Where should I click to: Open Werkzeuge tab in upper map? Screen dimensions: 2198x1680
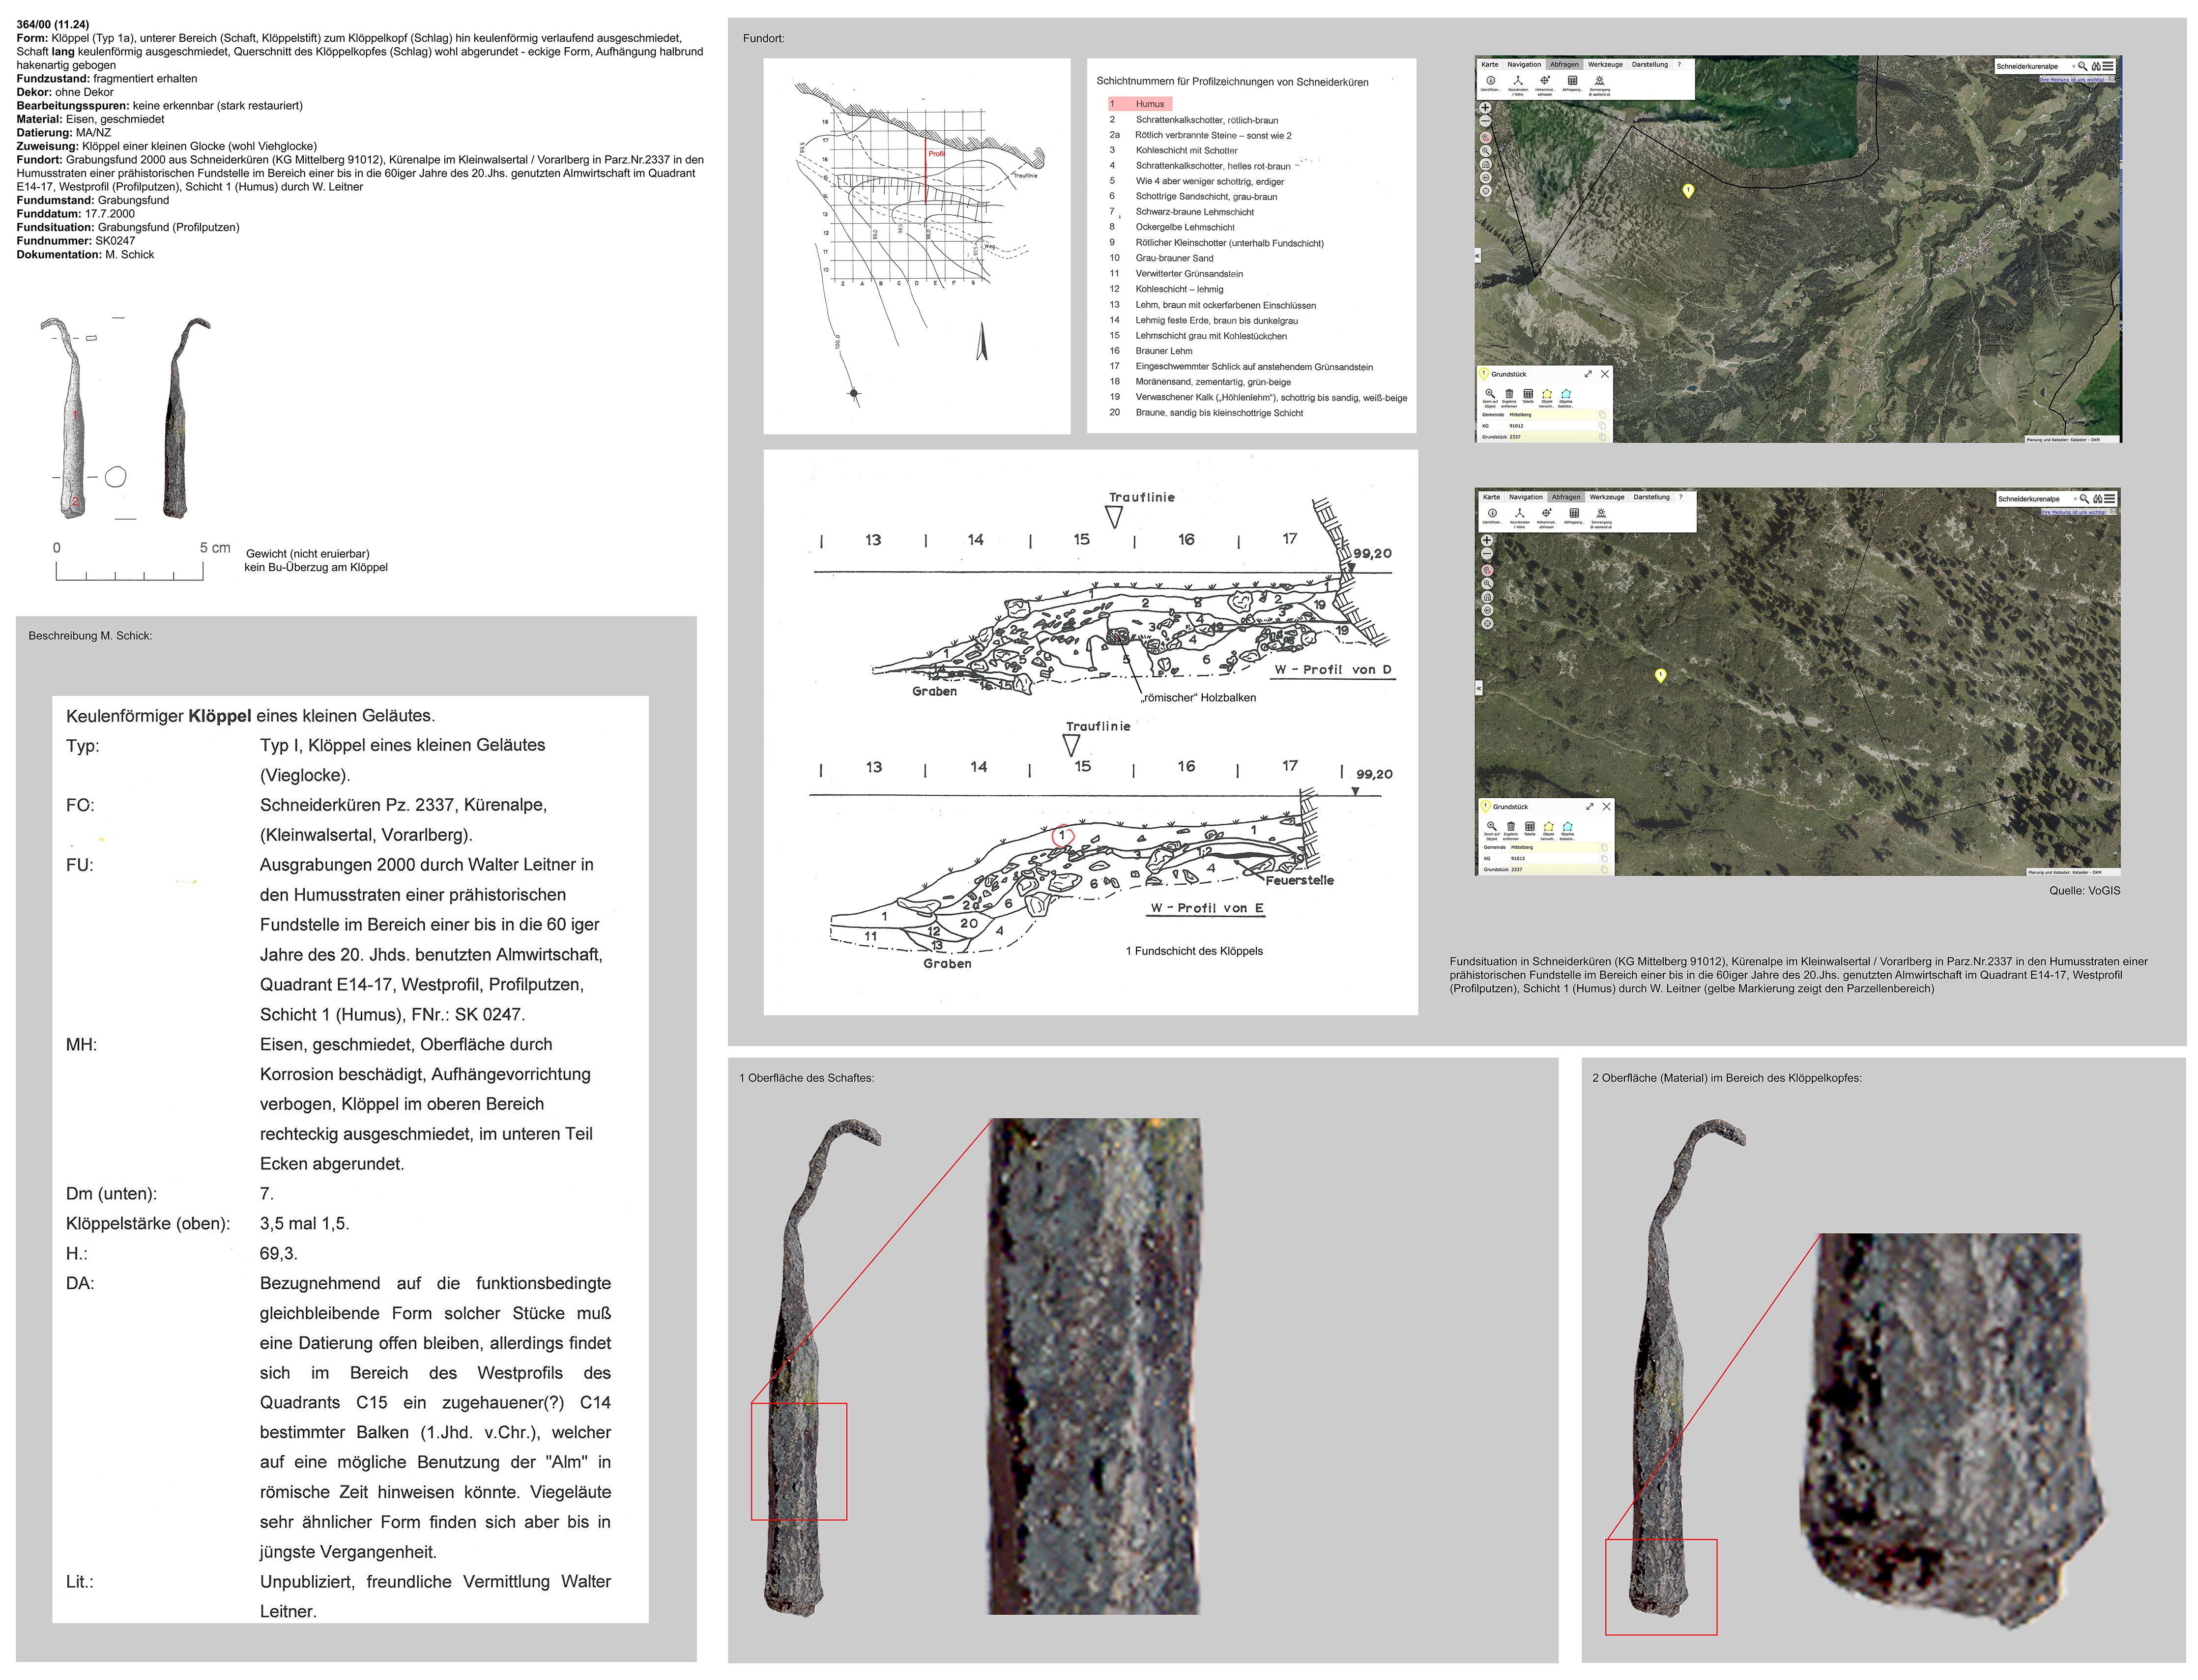[1605, 64]
